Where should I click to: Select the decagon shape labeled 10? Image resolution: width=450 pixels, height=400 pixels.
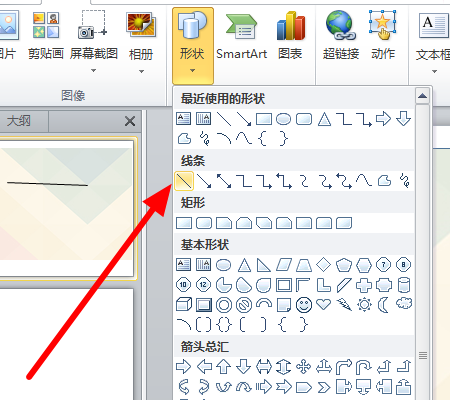tap(183, 285)
